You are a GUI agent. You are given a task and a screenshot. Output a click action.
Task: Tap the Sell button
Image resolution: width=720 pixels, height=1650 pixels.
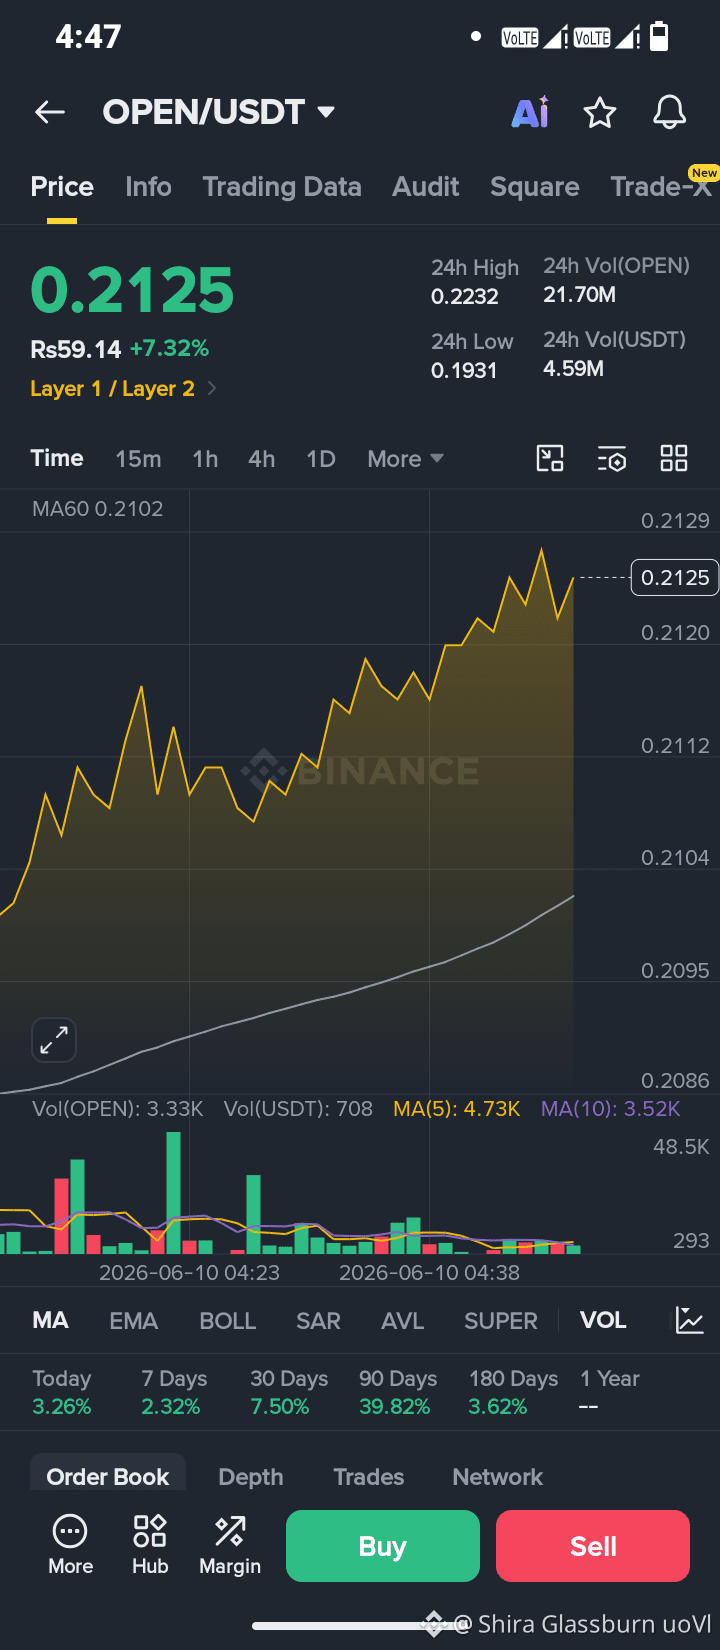[593, 1546]
